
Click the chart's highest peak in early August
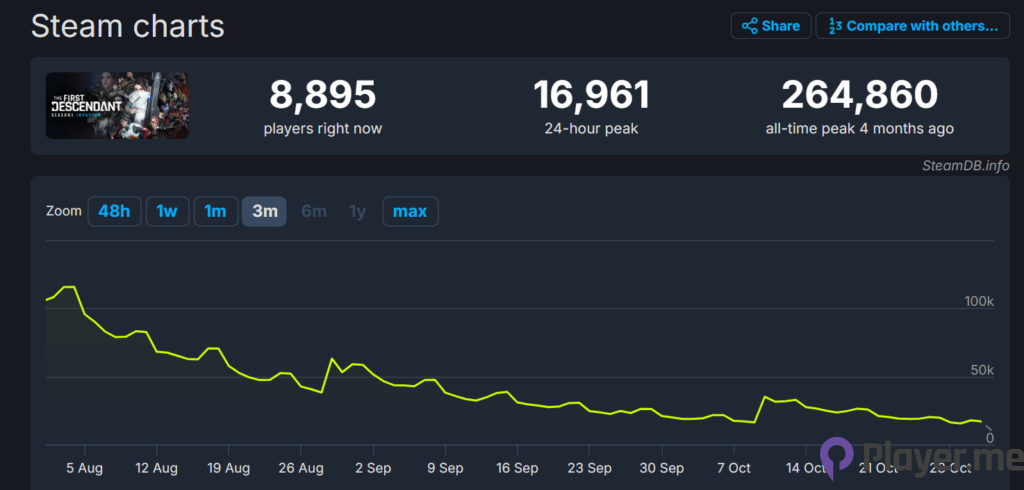pyautogui.click(x=69, y=287)
